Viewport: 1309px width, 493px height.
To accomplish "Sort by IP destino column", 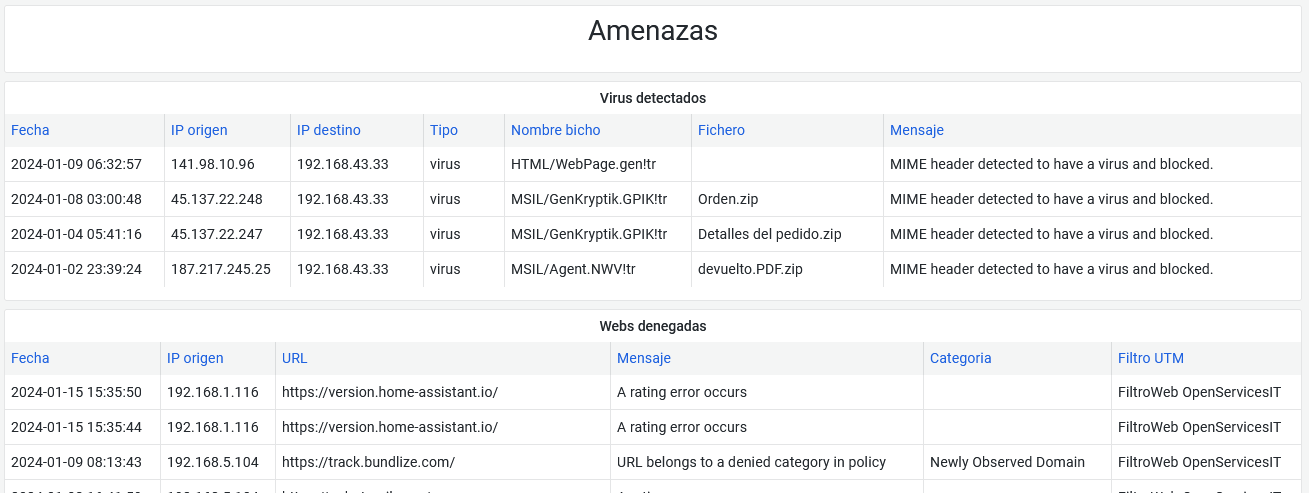I will point(328,130).
